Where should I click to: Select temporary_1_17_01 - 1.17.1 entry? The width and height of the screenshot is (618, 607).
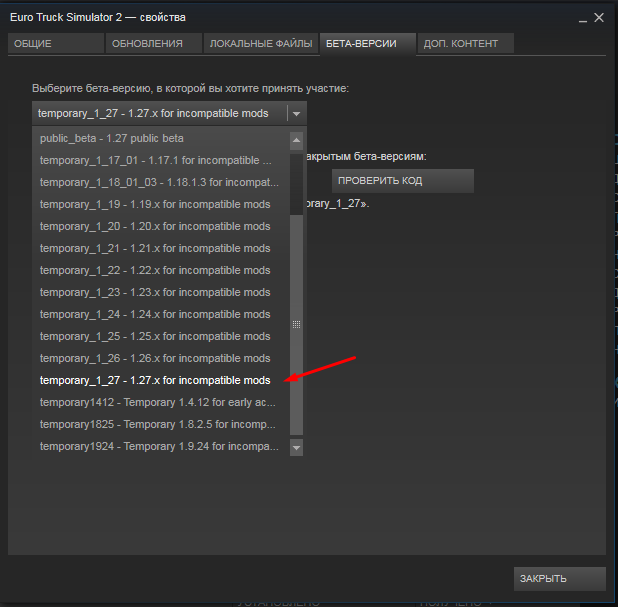160,160
